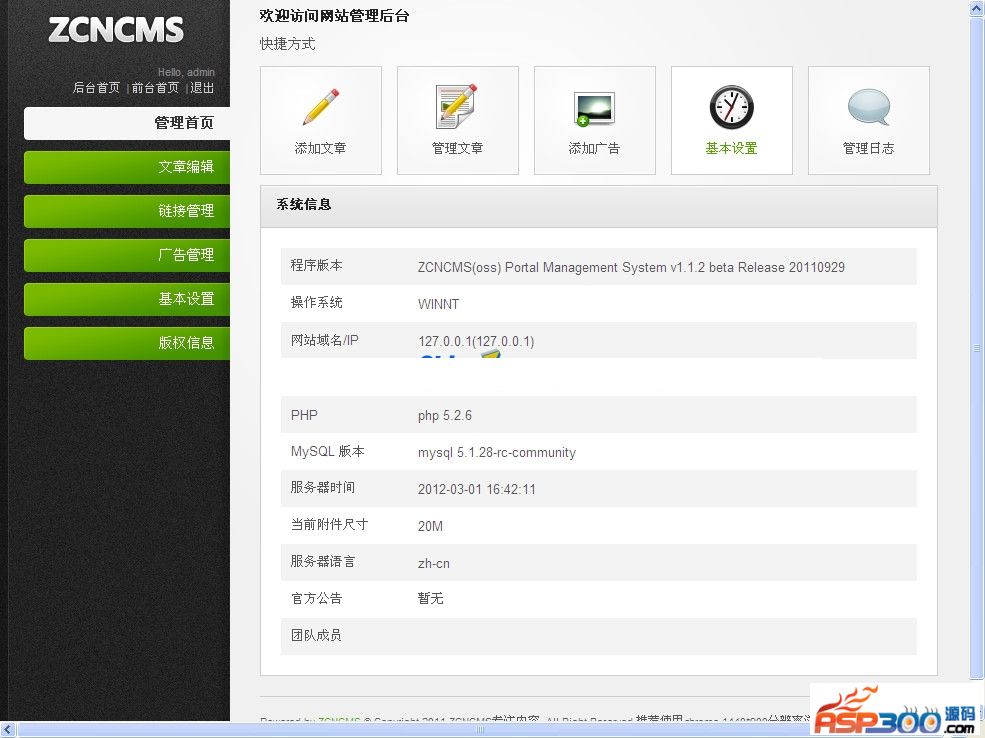Screen dimensions: 985x738
Task: Click the 20M attachment size value
Action: (430, 526)
